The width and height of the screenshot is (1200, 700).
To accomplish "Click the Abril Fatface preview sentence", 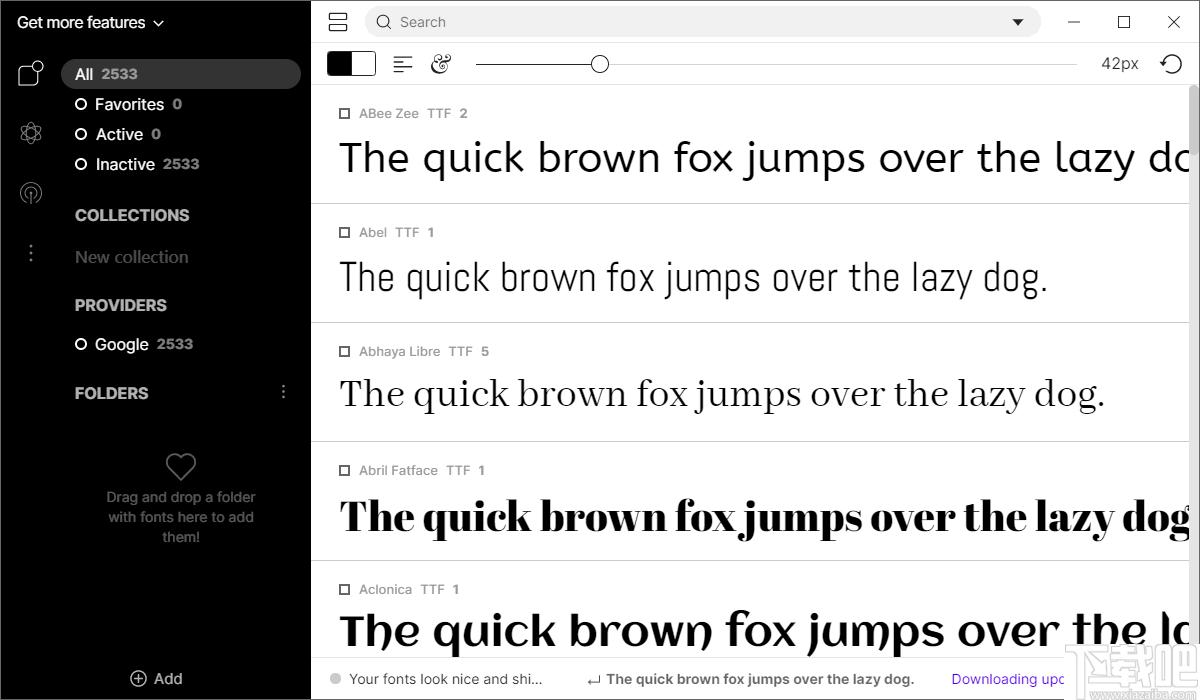I will [x=764, y=517].
